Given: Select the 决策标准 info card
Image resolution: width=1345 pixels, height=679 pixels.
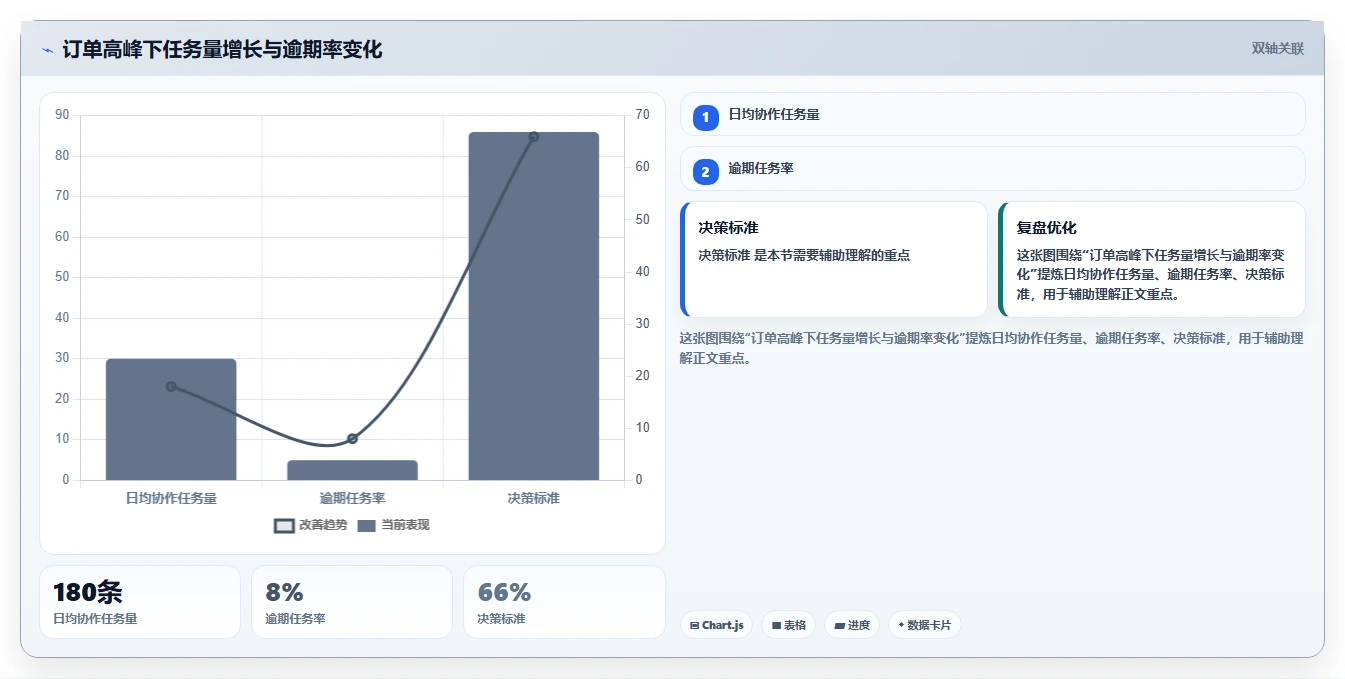Looking at the screenshot, I should coord(833,259).
